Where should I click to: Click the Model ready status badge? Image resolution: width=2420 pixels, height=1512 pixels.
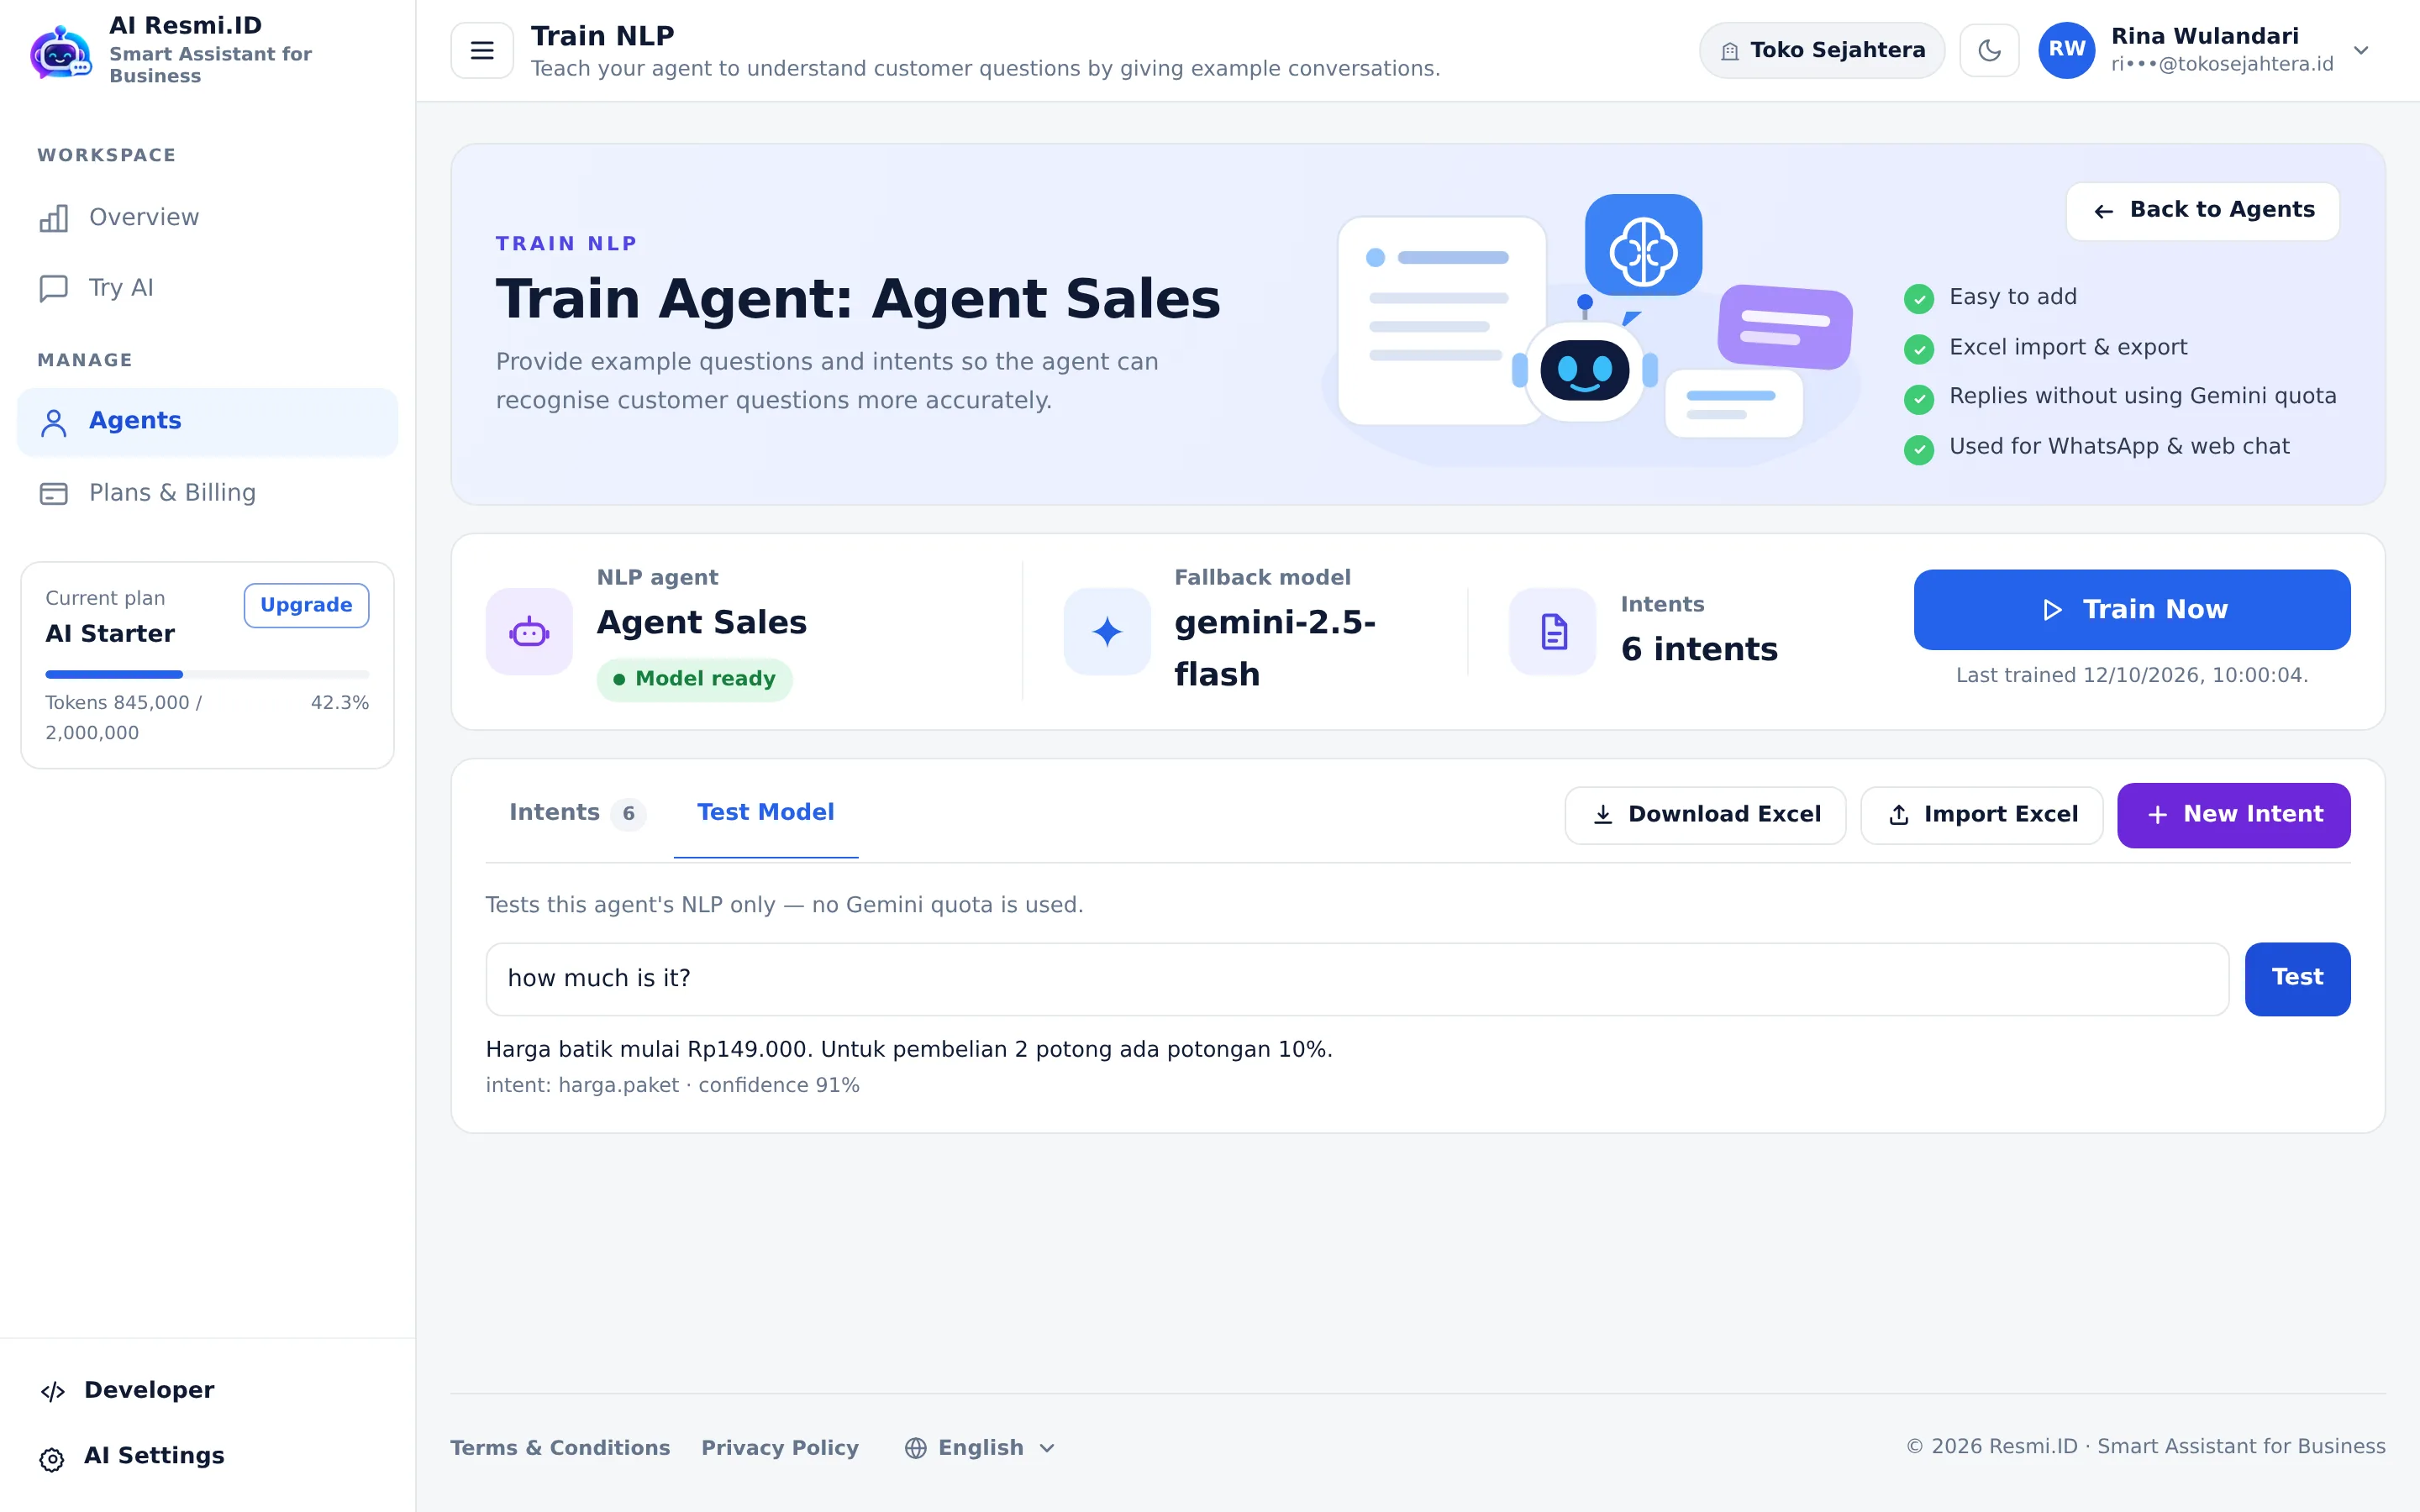pos(694,679)
